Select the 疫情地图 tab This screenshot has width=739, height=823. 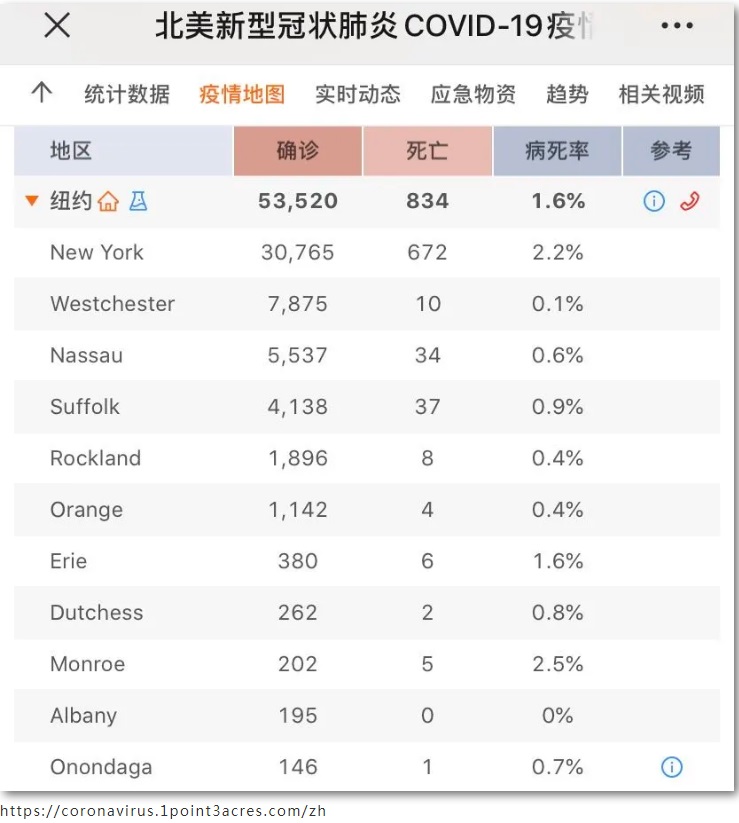point(242,94)
